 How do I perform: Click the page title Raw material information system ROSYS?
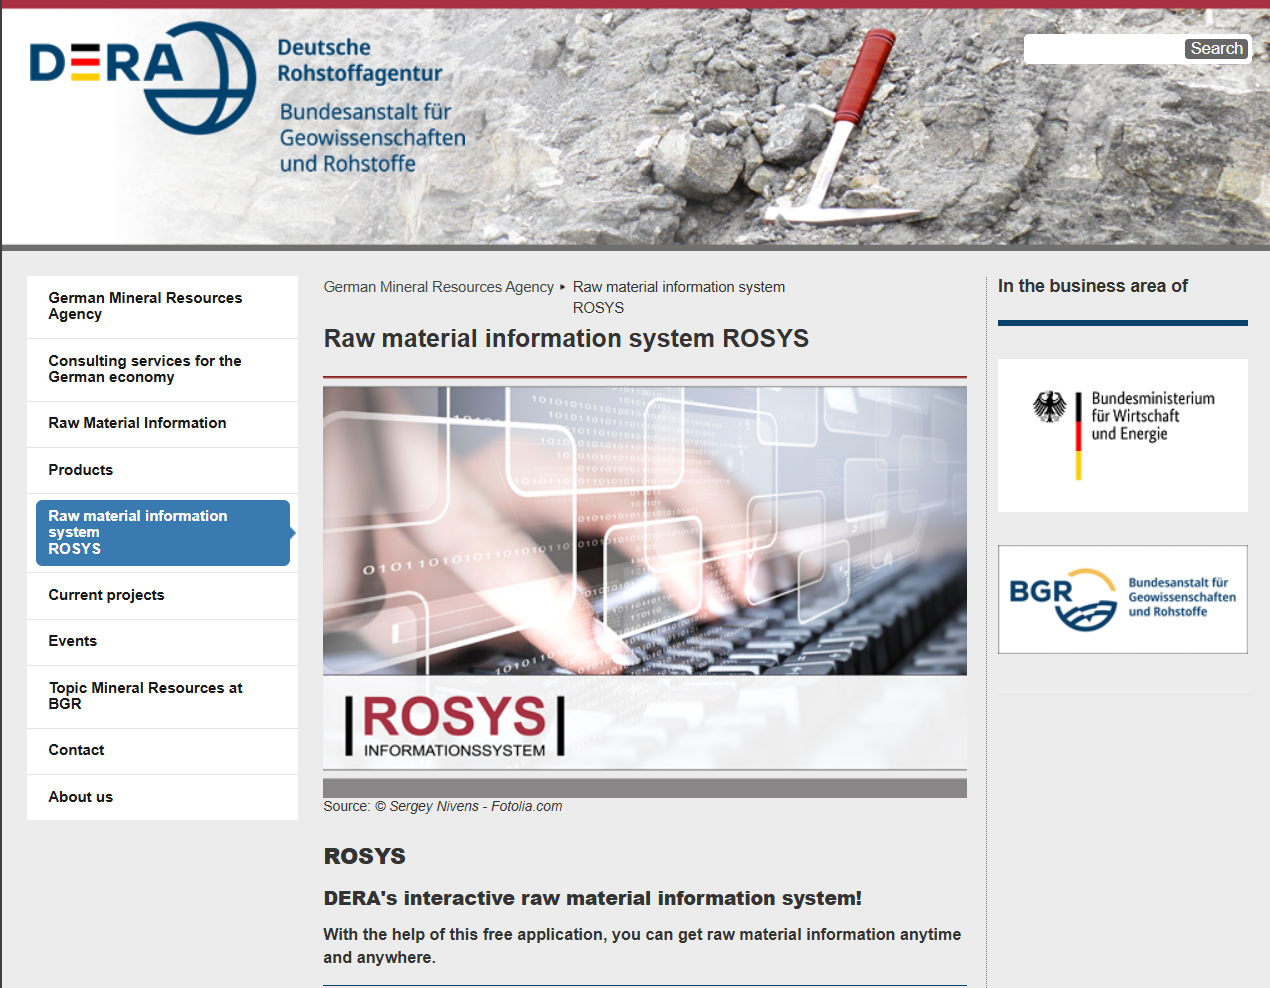[x=566, y=339]
